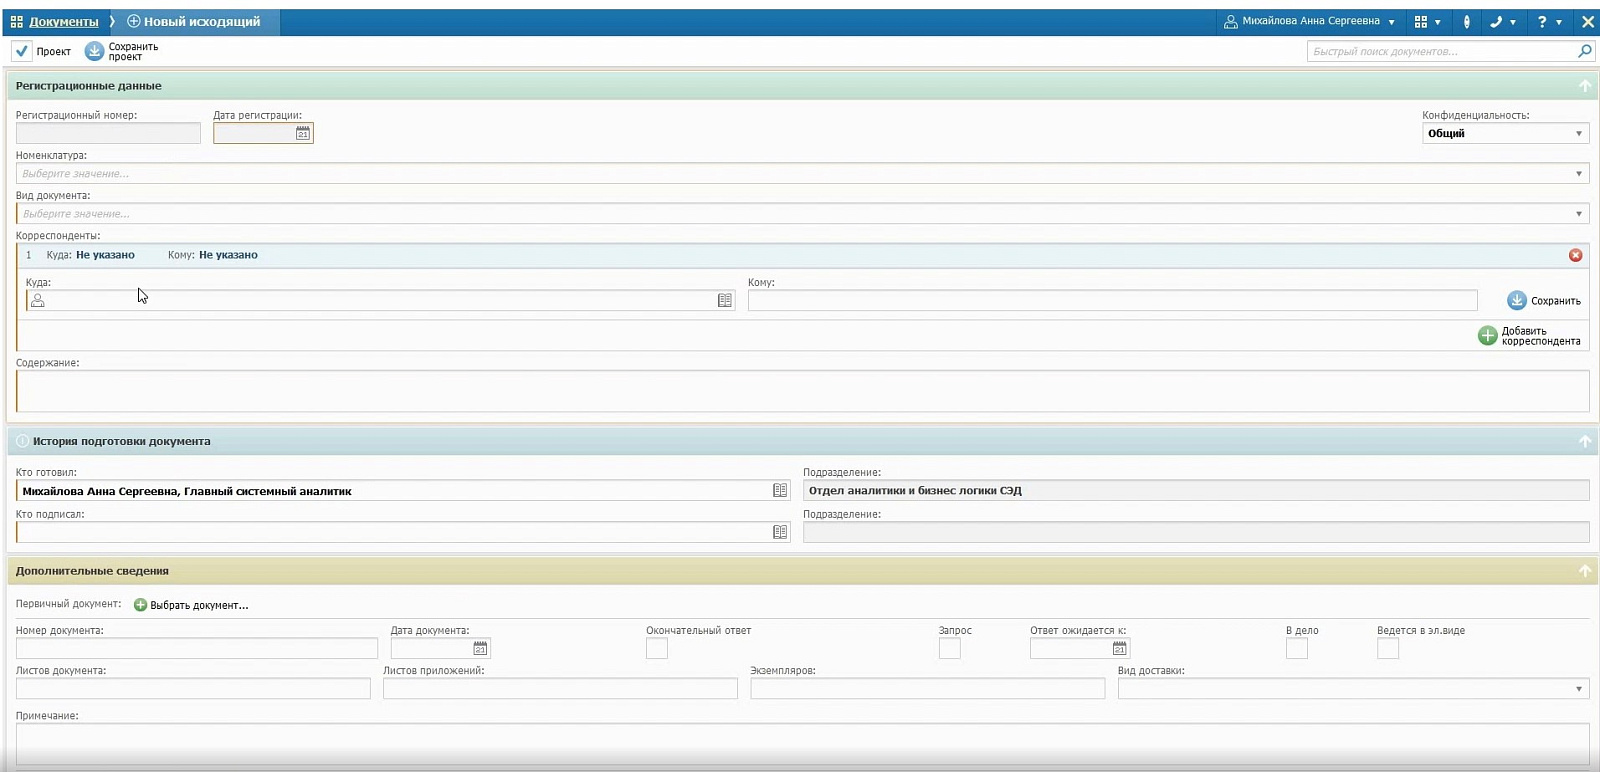Image resolution: width=1600 pixels, height=772 pixels.
Task: Click the quick document search field
Action: tap(1440, 51)
